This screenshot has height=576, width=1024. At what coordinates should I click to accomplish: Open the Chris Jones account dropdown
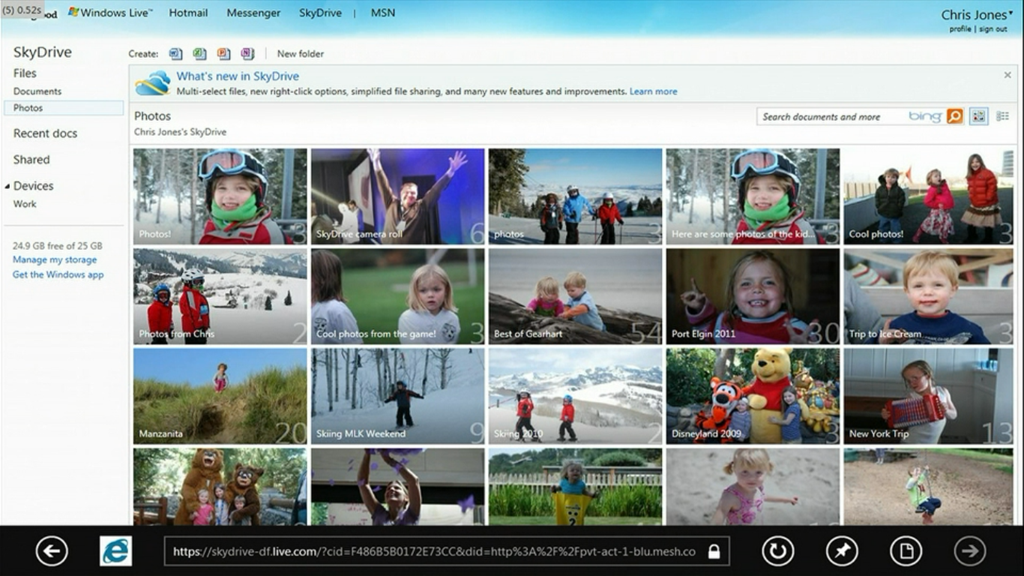pyautogui.click(x=976, y=14)
